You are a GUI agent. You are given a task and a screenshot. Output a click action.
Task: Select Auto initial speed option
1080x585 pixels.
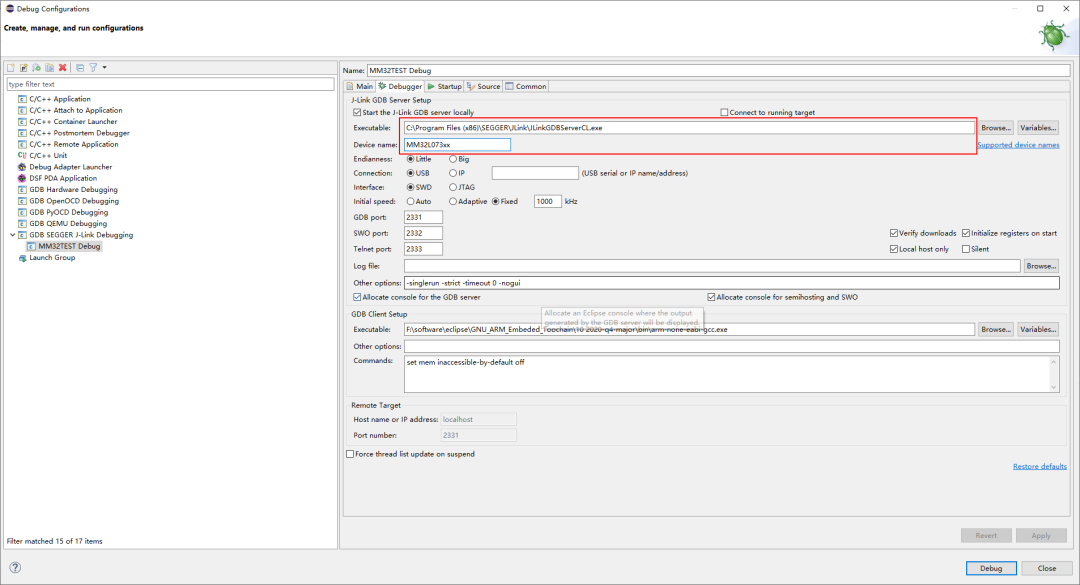coord(411,202)
